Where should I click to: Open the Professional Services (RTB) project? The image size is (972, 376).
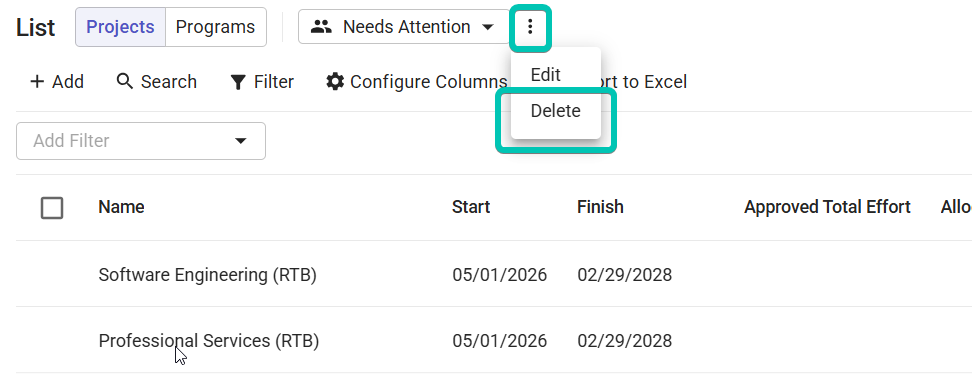point(209,341)
